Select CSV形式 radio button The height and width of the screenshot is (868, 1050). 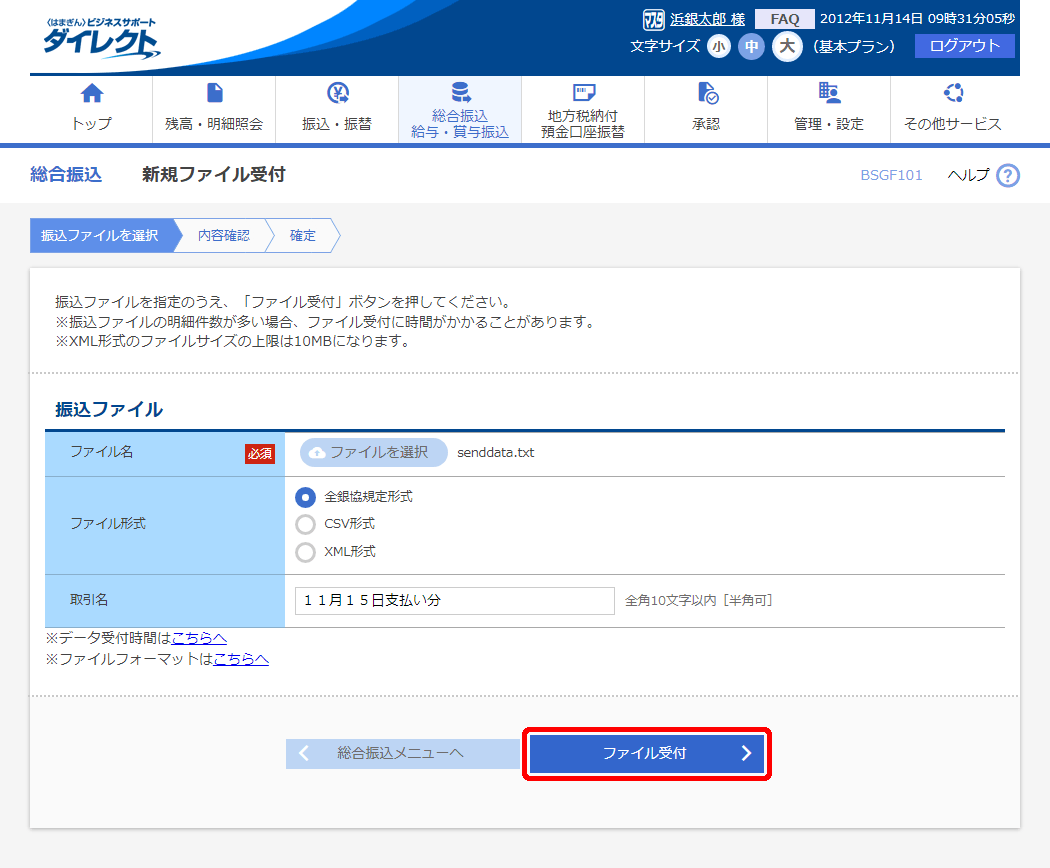click(306, 524)
